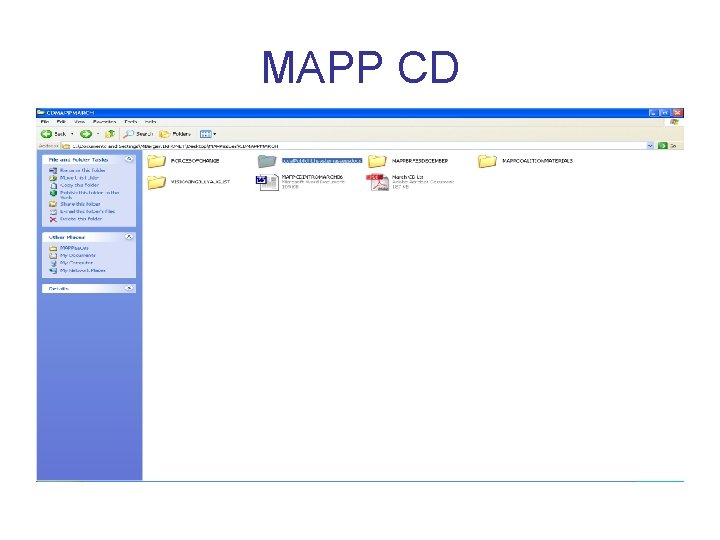Click Move this folder link
This screenshot has height=540, width=720.
point(79,177)
